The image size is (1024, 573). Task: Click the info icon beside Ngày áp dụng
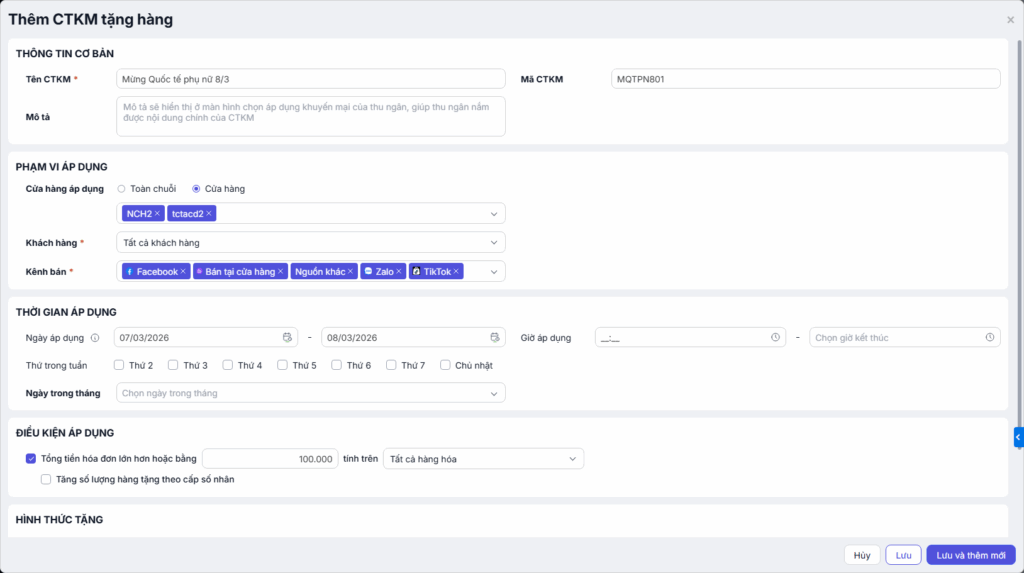pyautogui.click(x=95, y=338)
